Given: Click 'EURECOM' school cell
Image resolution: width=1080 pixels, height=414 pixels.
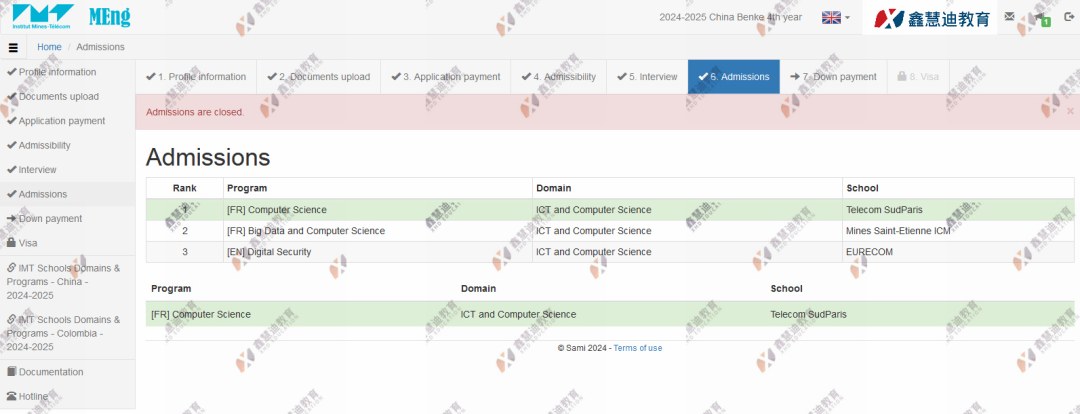Looking at the screenshot, I should click(869, 252).
